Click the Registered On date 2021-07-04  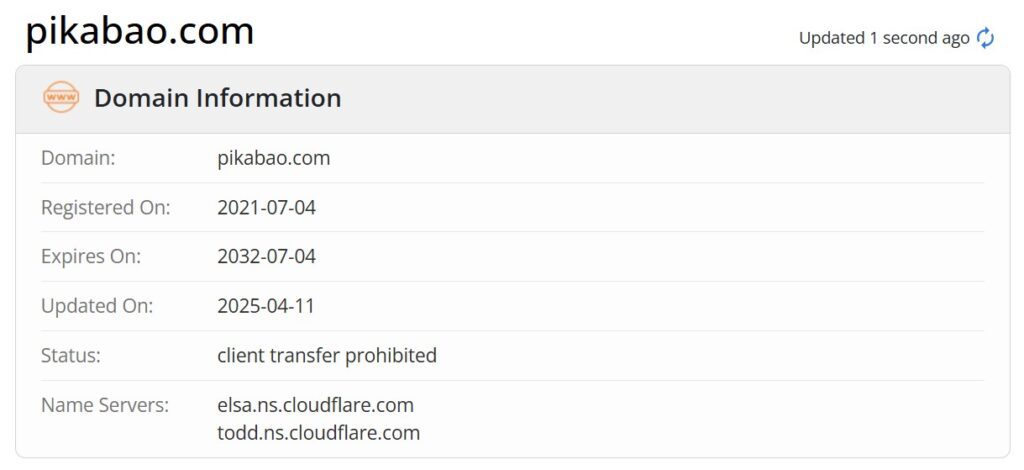coord(266,208)
